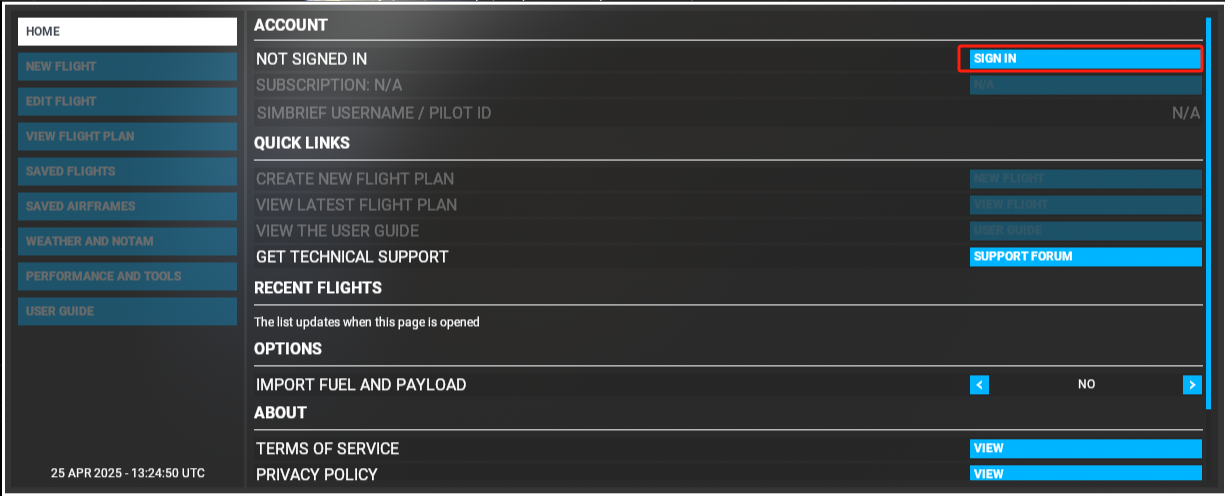Image resolution: width=1225 pixels, height=496 pixels.
Task: Open the NEW FLIGHT sidebar item
Action: [127, 67]
